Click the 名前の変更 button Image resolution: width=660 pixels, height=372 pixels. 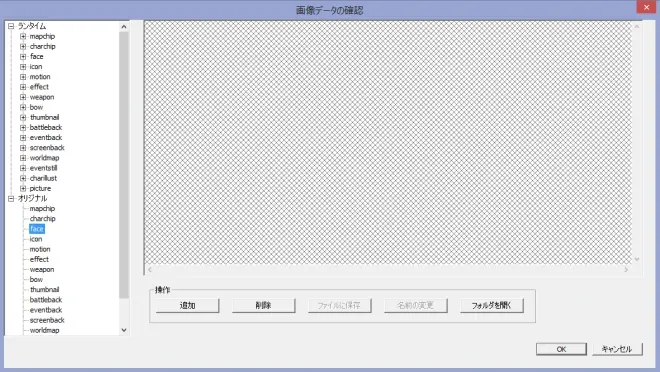pos(415,306)
